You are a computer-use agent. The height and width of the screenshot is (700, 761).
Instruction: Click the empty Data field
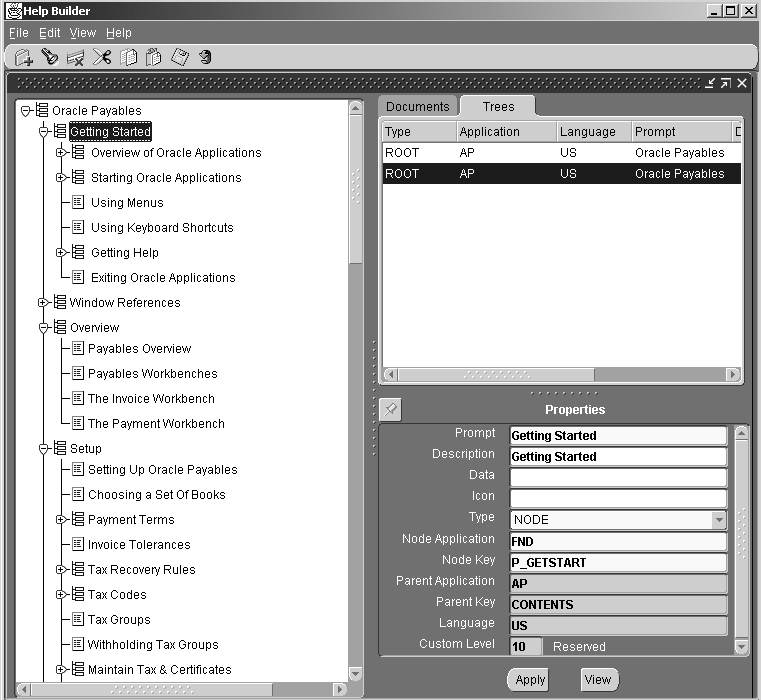pos(618,478)
